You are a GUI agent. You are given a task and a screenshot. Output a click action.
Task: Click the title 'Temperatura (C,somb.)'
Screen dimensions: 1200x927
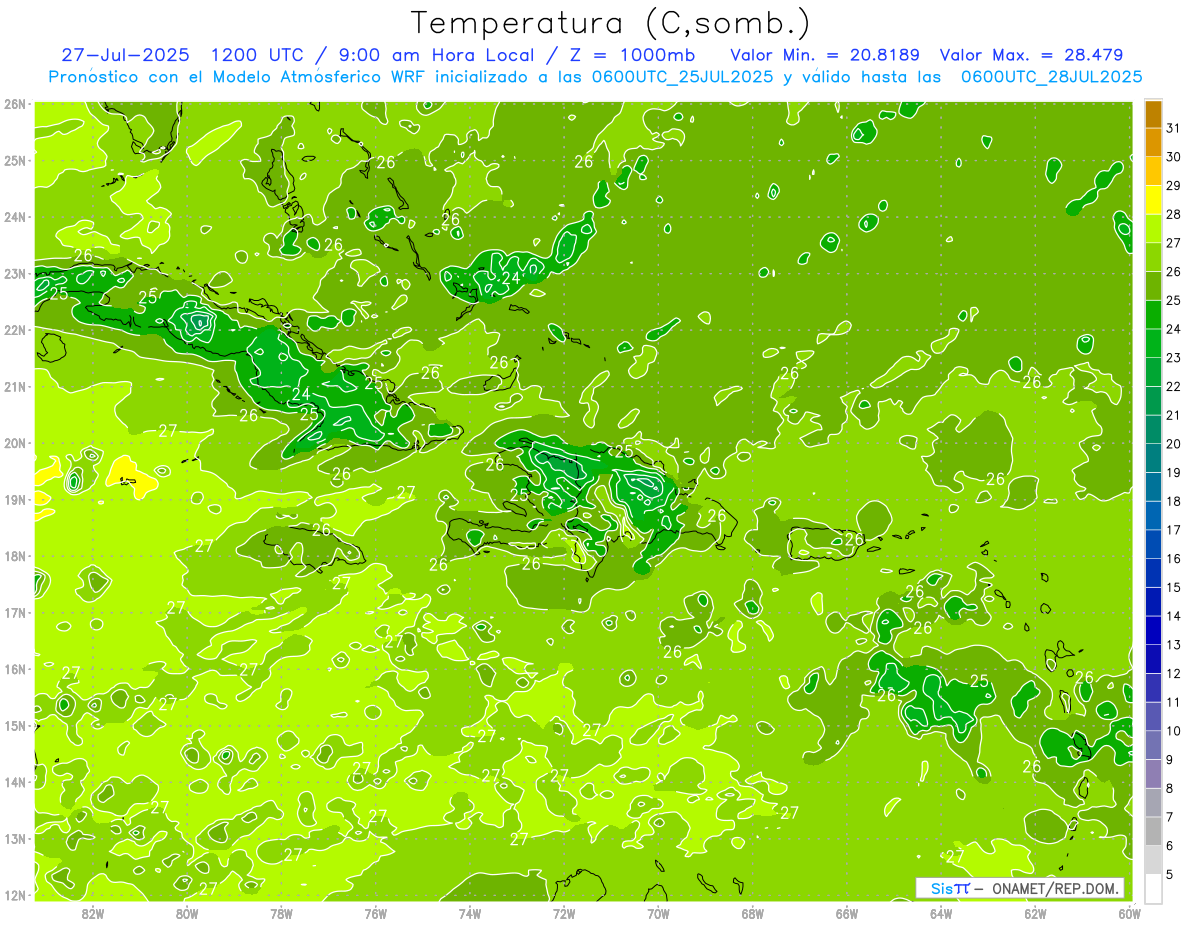pos(611,23)
